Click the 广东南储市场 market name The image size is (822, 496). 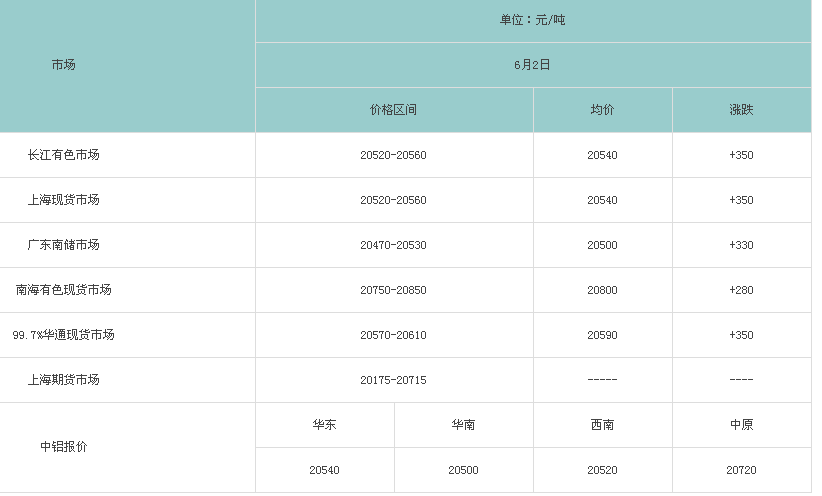(63, 245)
